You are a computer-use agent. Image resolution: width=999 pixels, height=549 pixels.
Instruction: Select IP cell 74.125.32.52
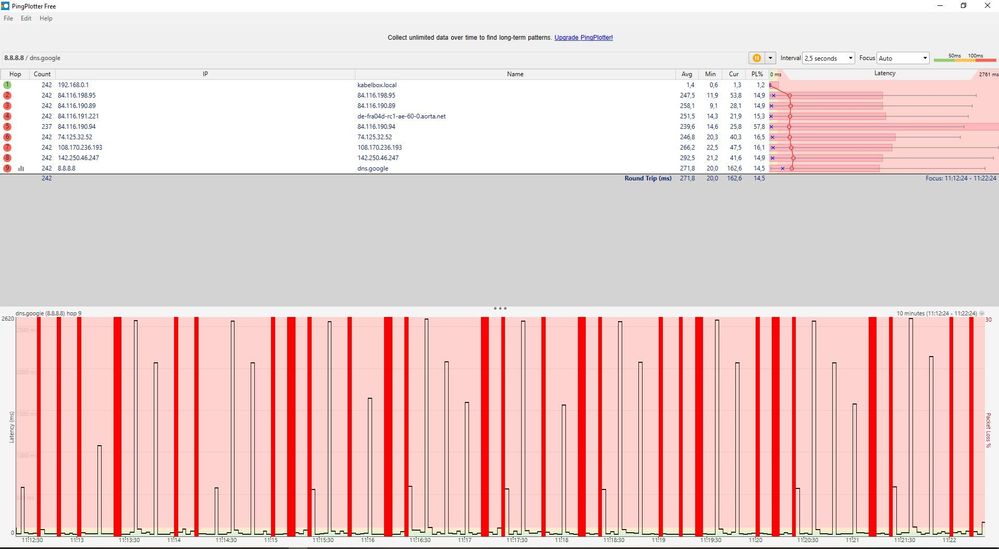pyautogui.click(x=75, y=137)
